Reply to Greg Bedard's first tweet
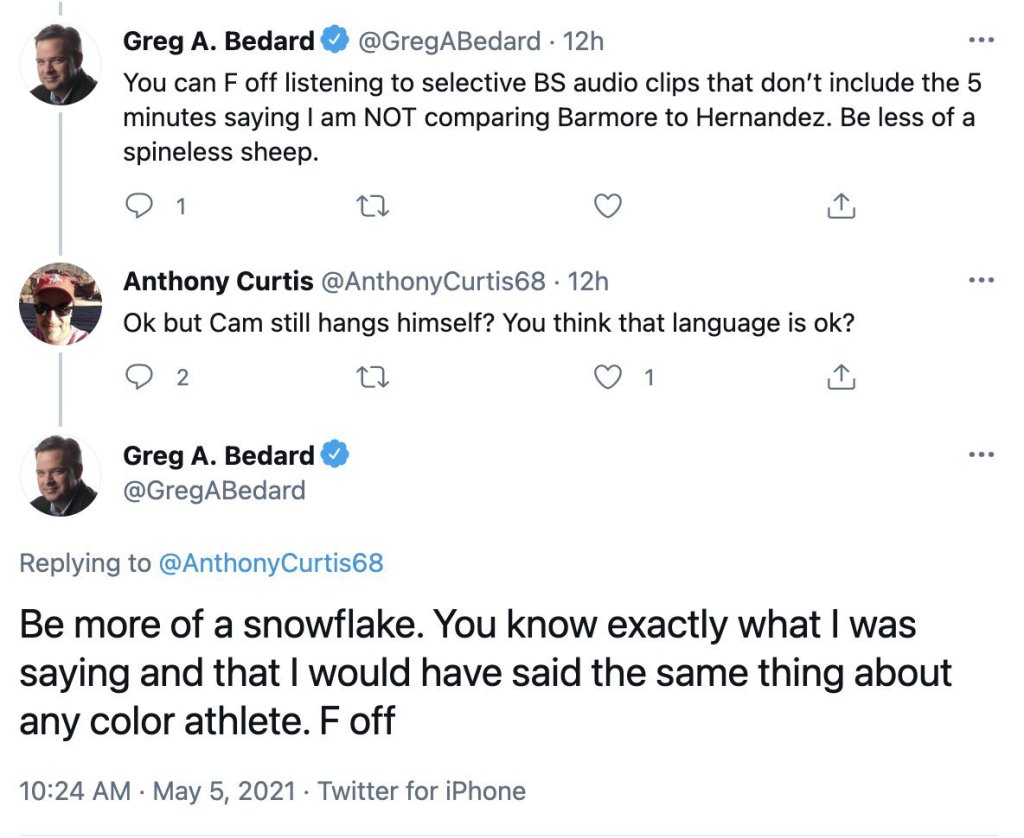Image resolution: width=1024 pixels, height=838 pixels. point(136,207)
